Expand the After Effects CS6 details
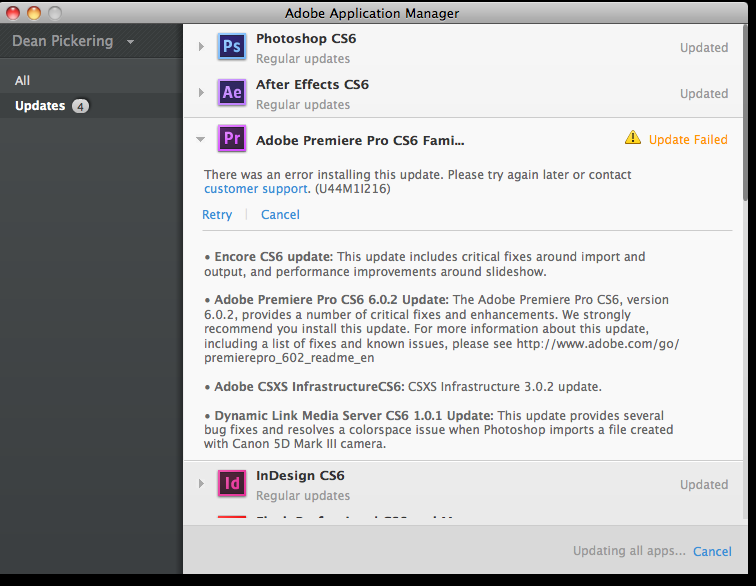The image size is (756, 586). coord(202,93)
